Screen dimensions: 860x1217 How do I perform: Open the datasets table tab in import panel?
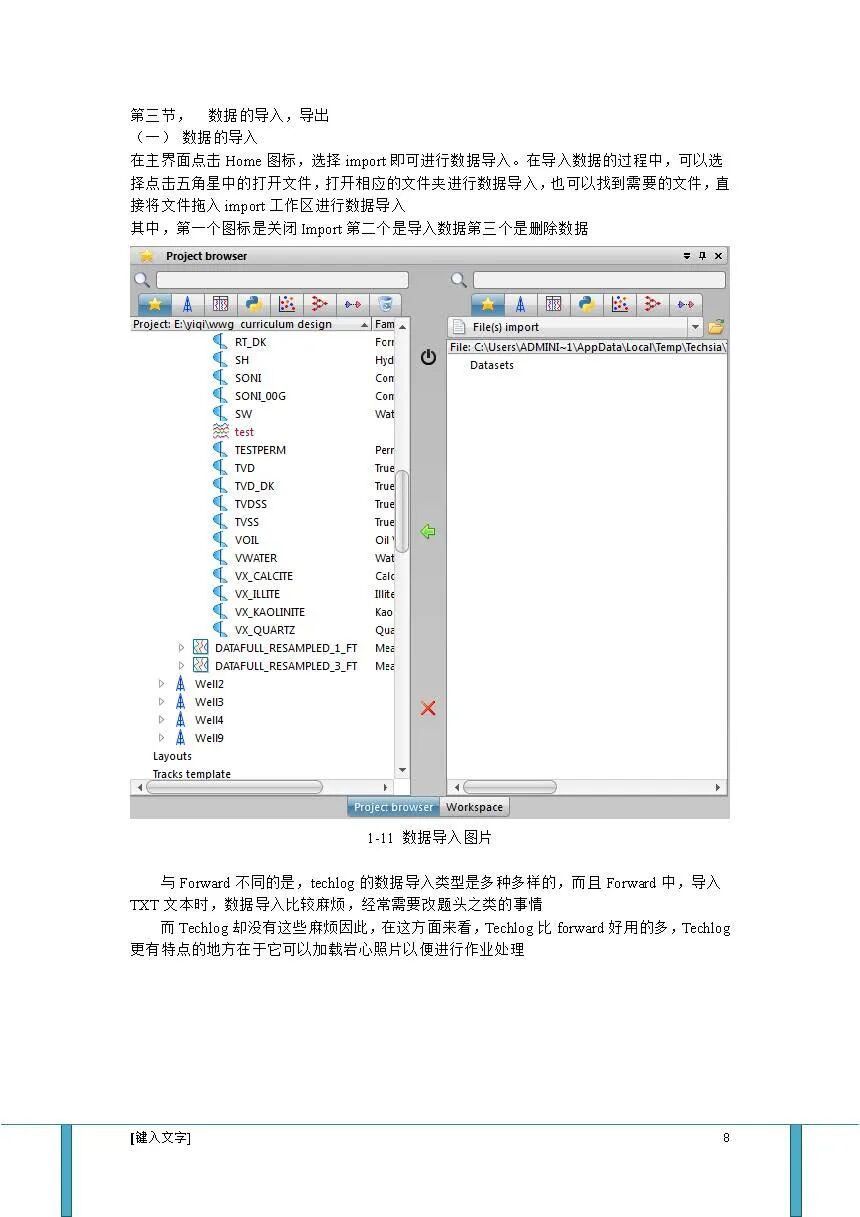coord(554,304)
